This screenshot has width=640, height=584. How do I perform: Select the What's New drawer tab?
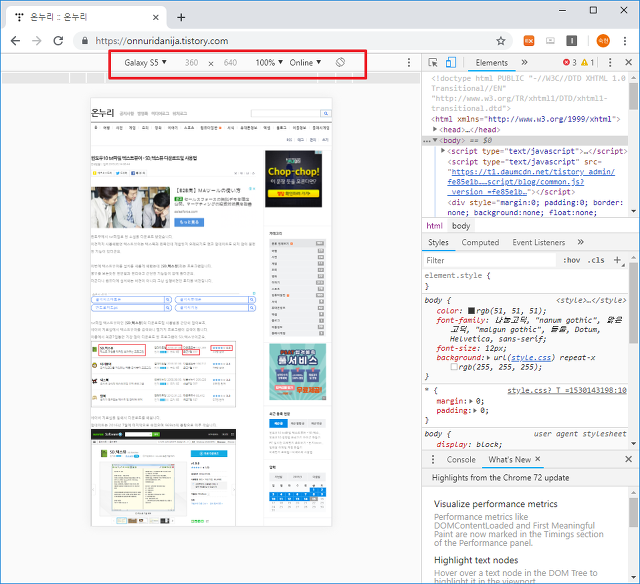point(509,460)
